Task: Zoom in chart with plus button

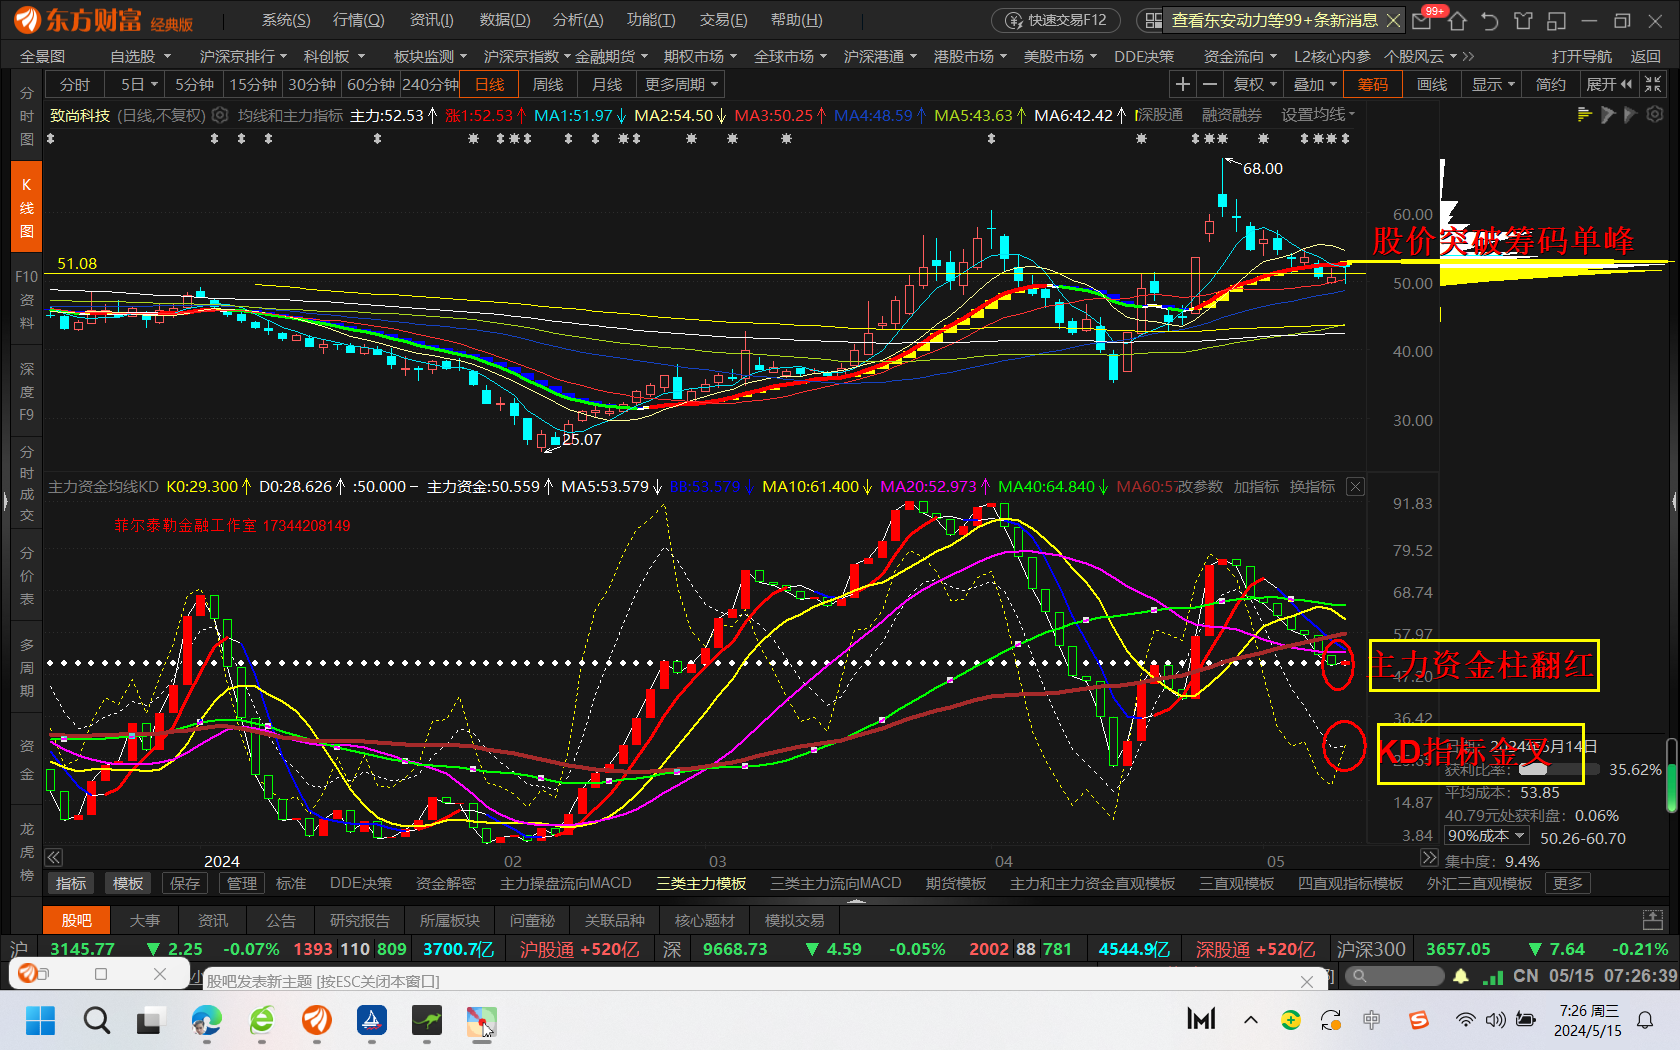Action: (1182, 85)
